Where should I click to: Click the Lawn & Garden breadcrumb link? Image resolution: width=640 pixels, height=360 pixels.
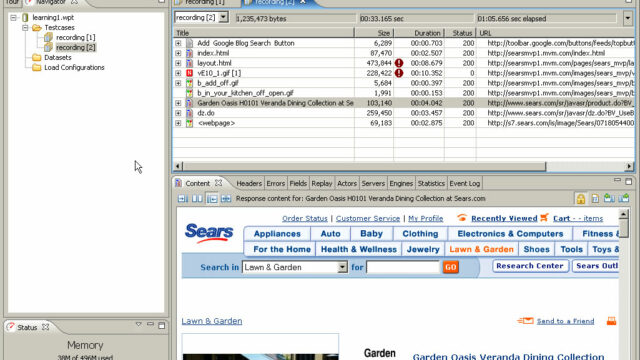tap(212, 321)
